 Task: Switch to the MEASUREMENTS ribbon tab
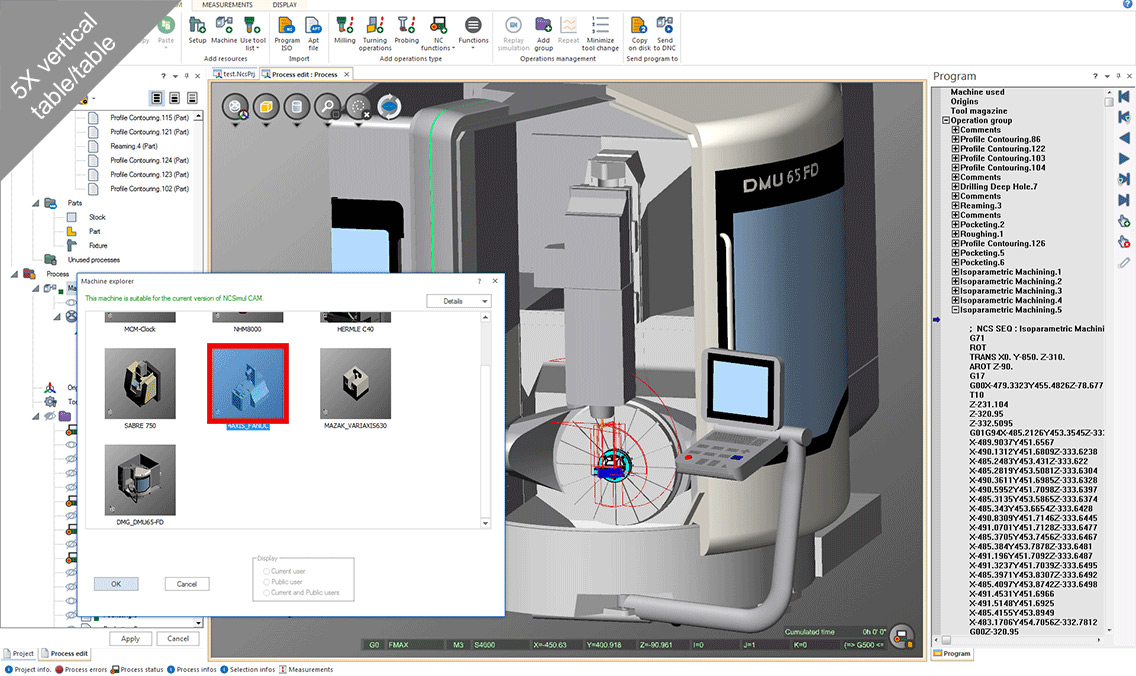227,5
